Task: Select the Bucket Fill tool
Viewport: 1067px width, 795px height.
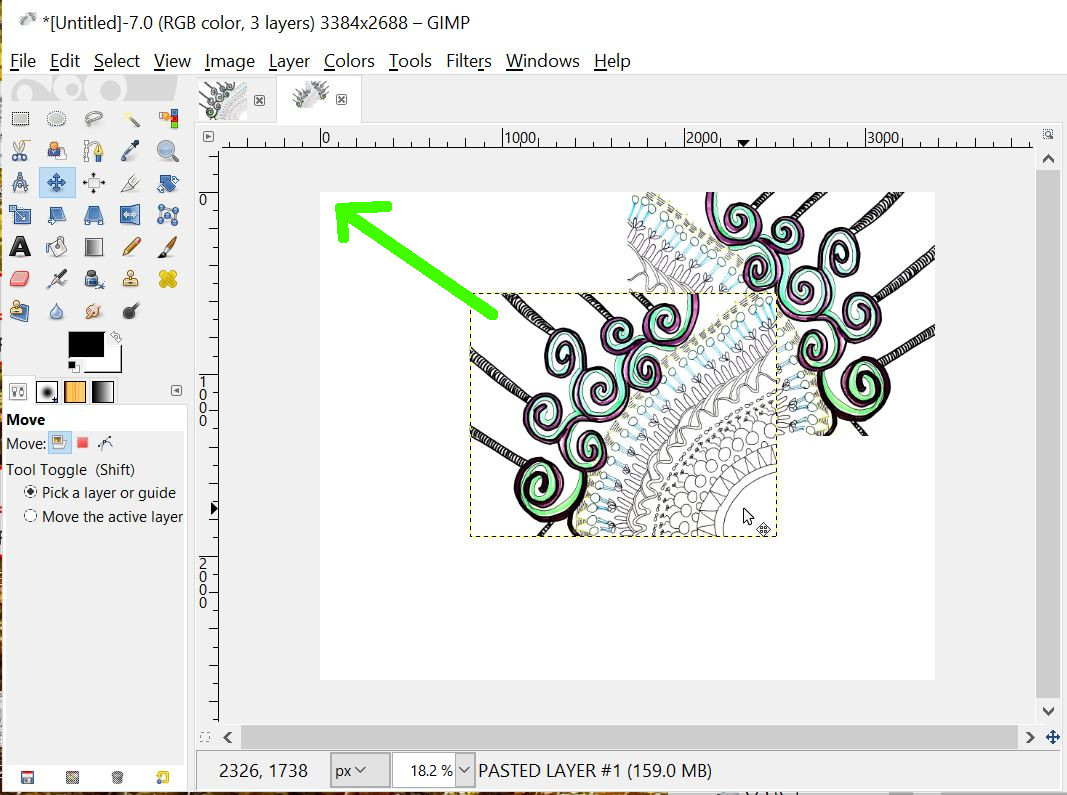Action: [x=57, y=246]
